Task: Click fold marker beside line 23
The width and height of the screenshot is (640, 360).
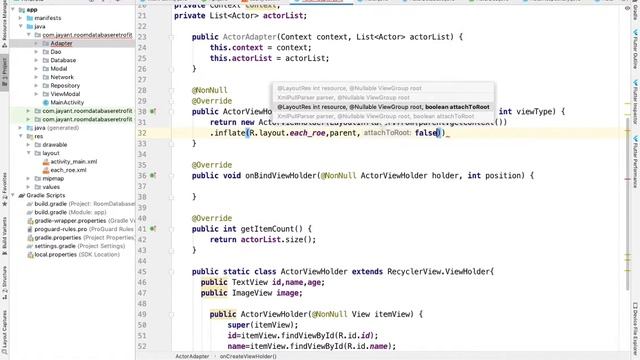Action: point(171,37)
